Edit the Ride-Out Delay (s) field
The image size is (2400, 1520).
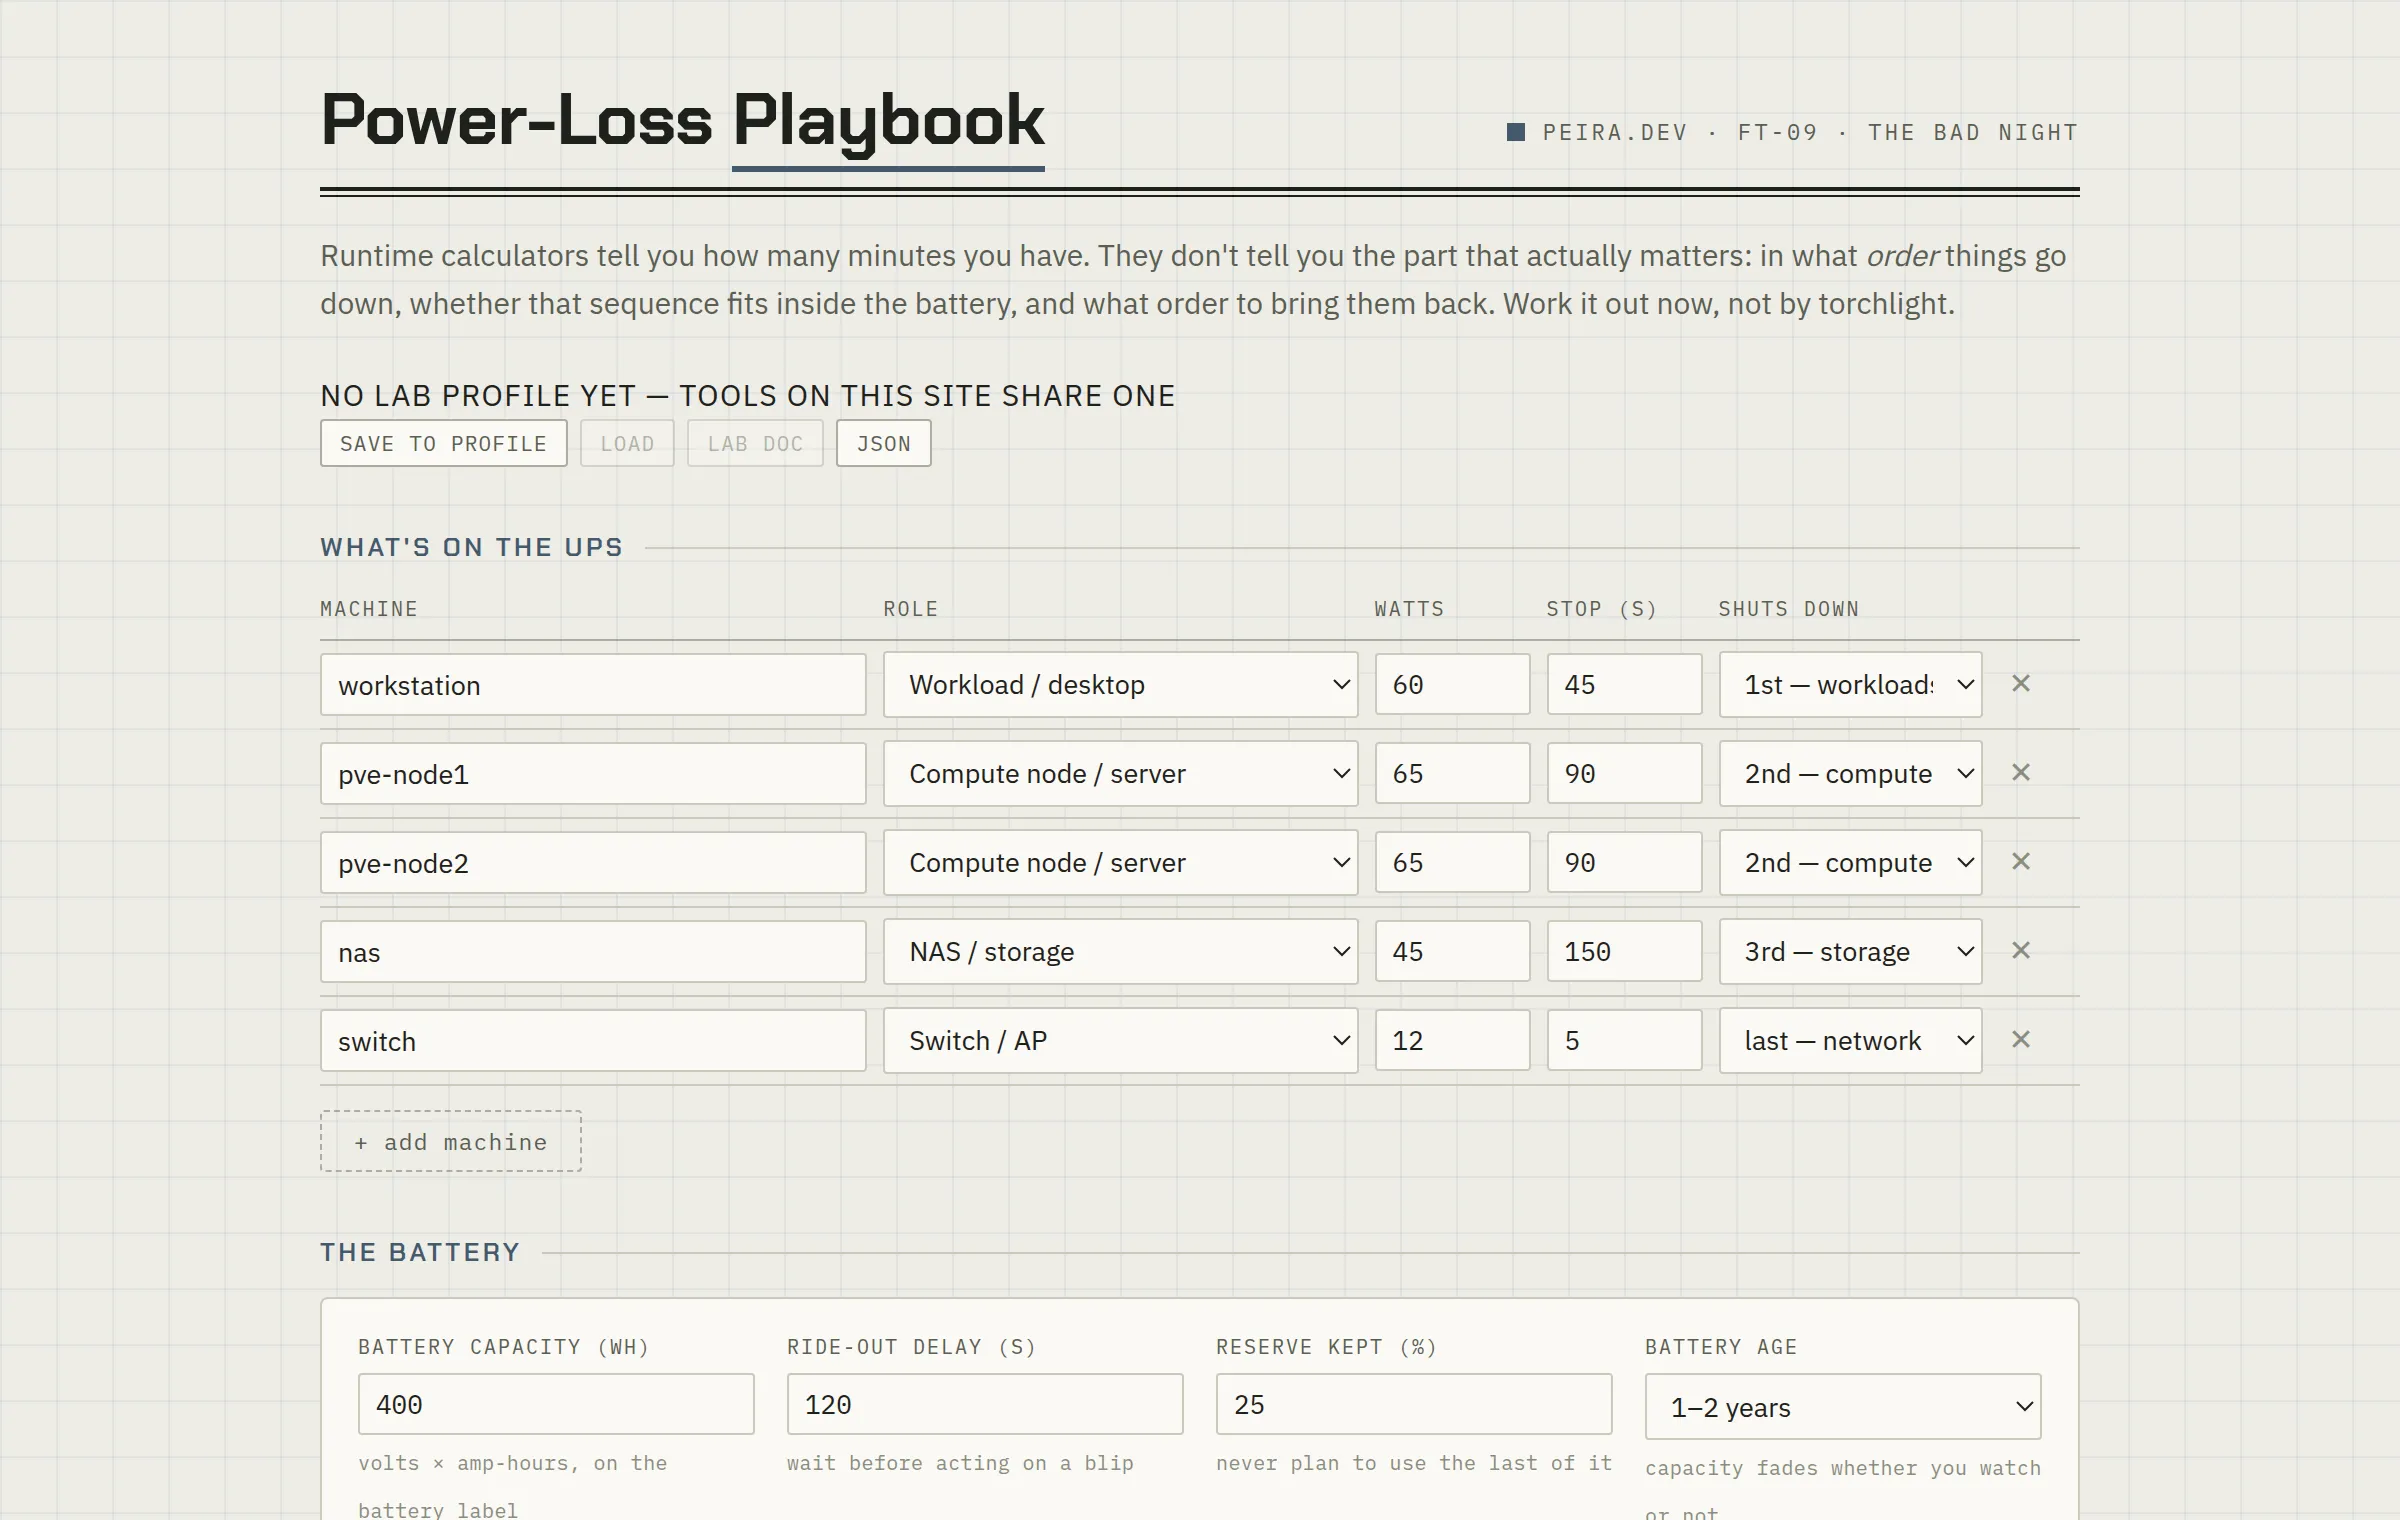click(985, 1404)
